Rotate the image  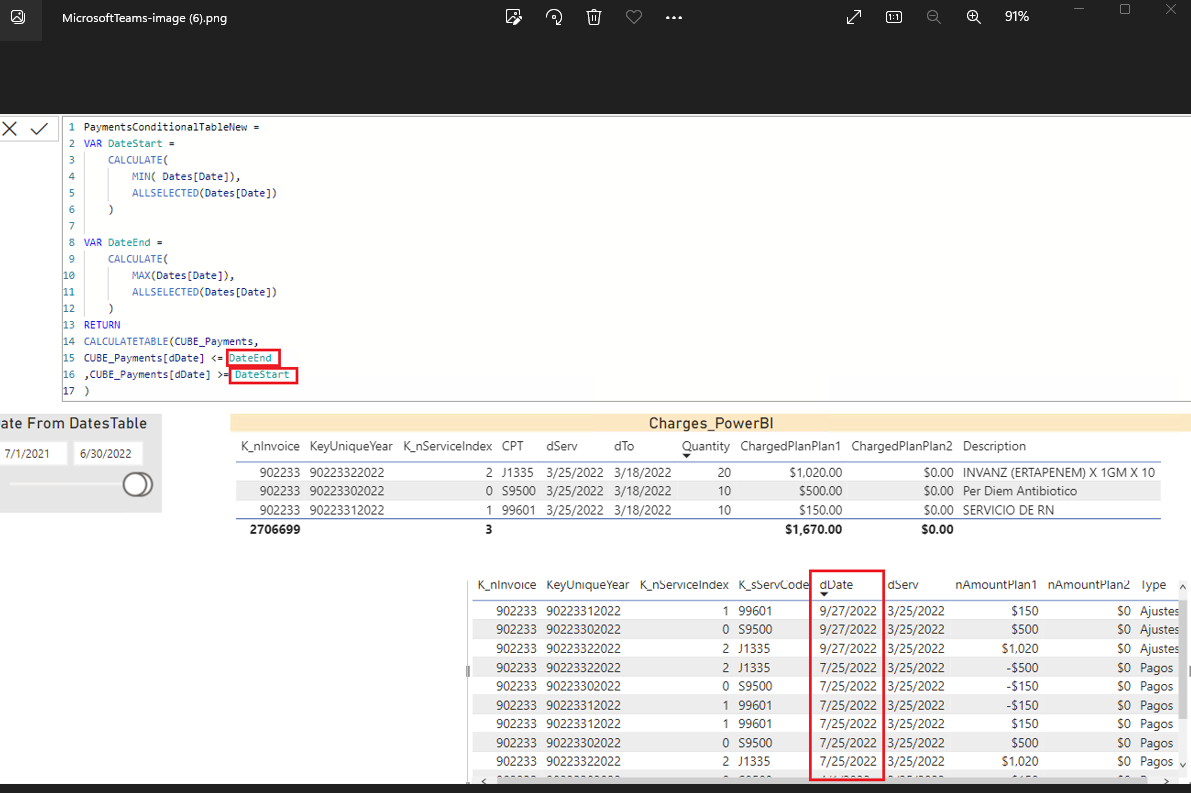click(554, 17)
